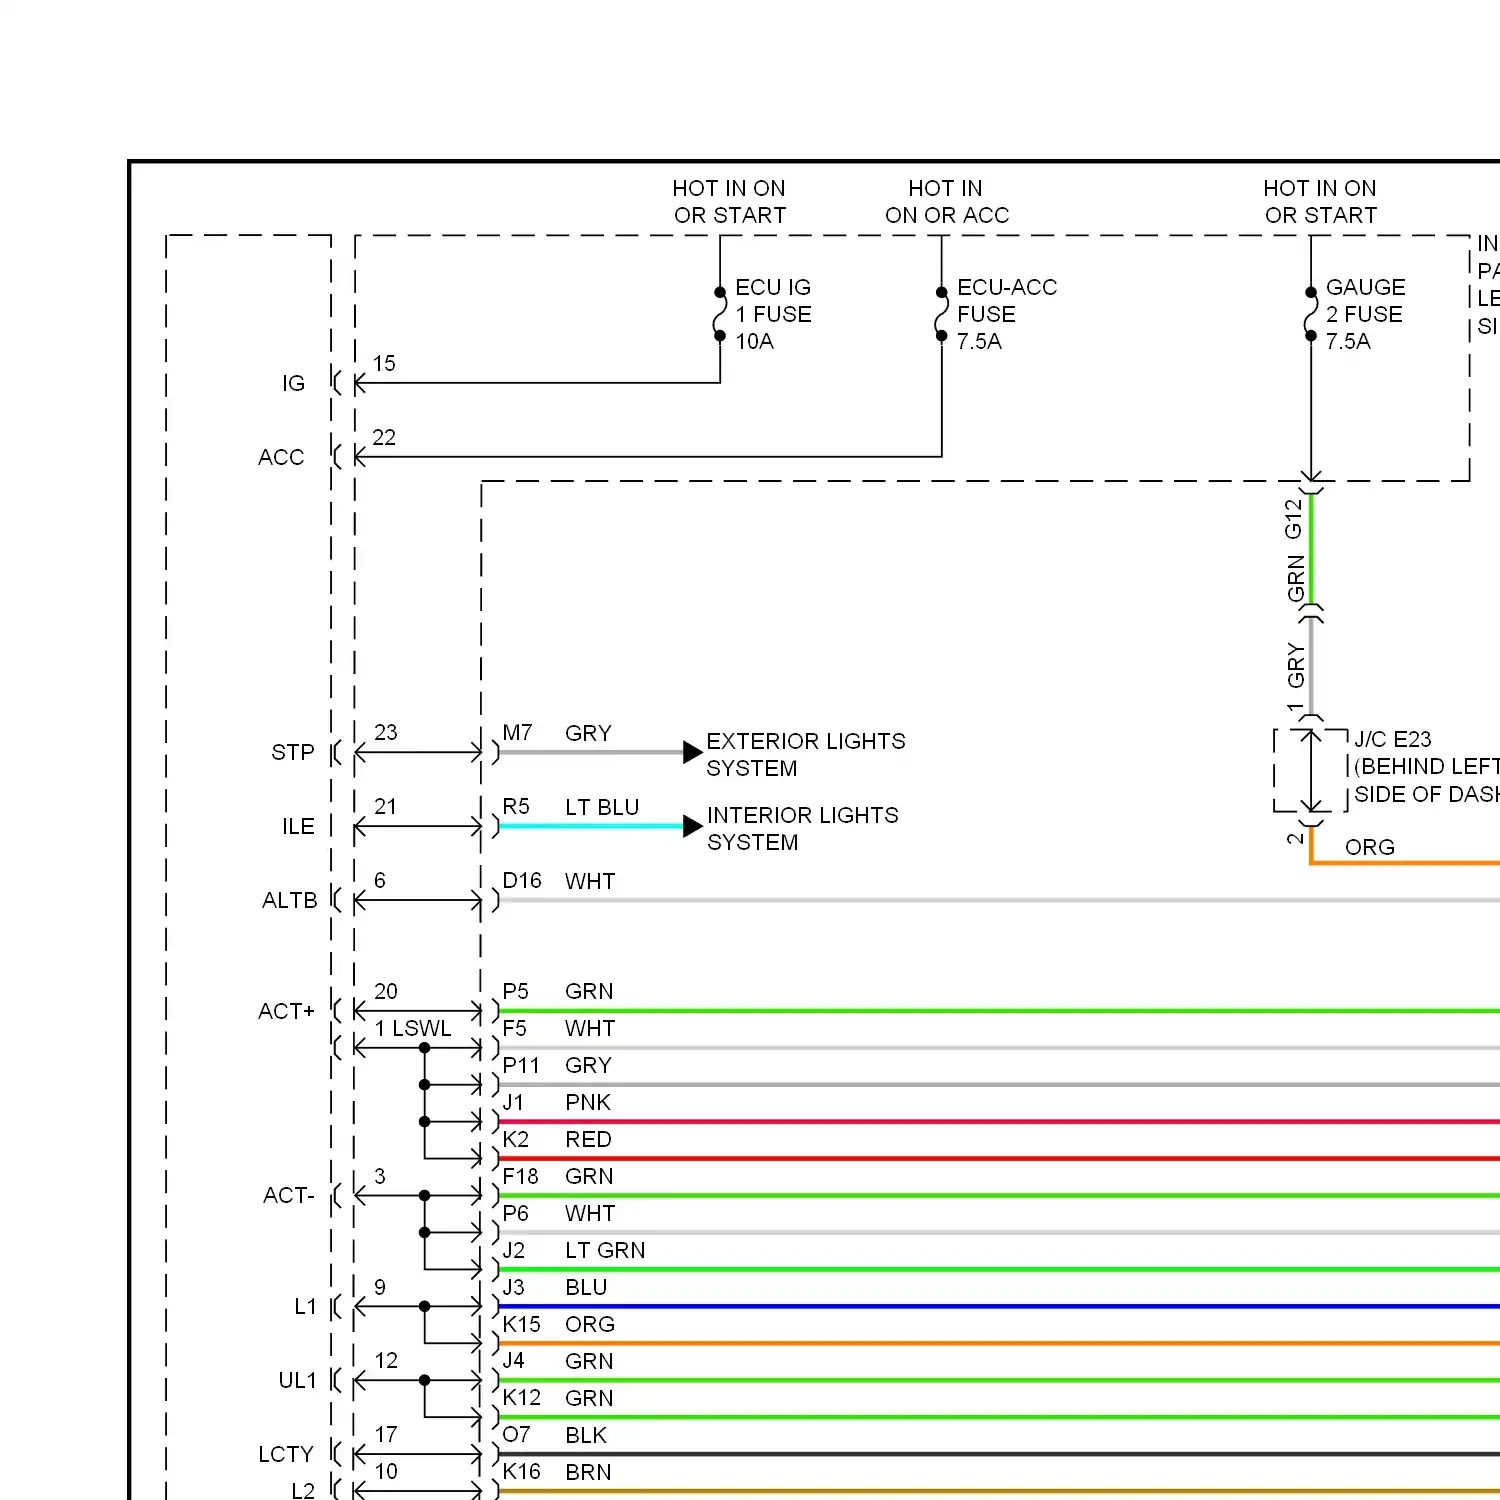
Task: Click the ECU-ACC FUSE 7.5A label
Action: click(1006, 314)
